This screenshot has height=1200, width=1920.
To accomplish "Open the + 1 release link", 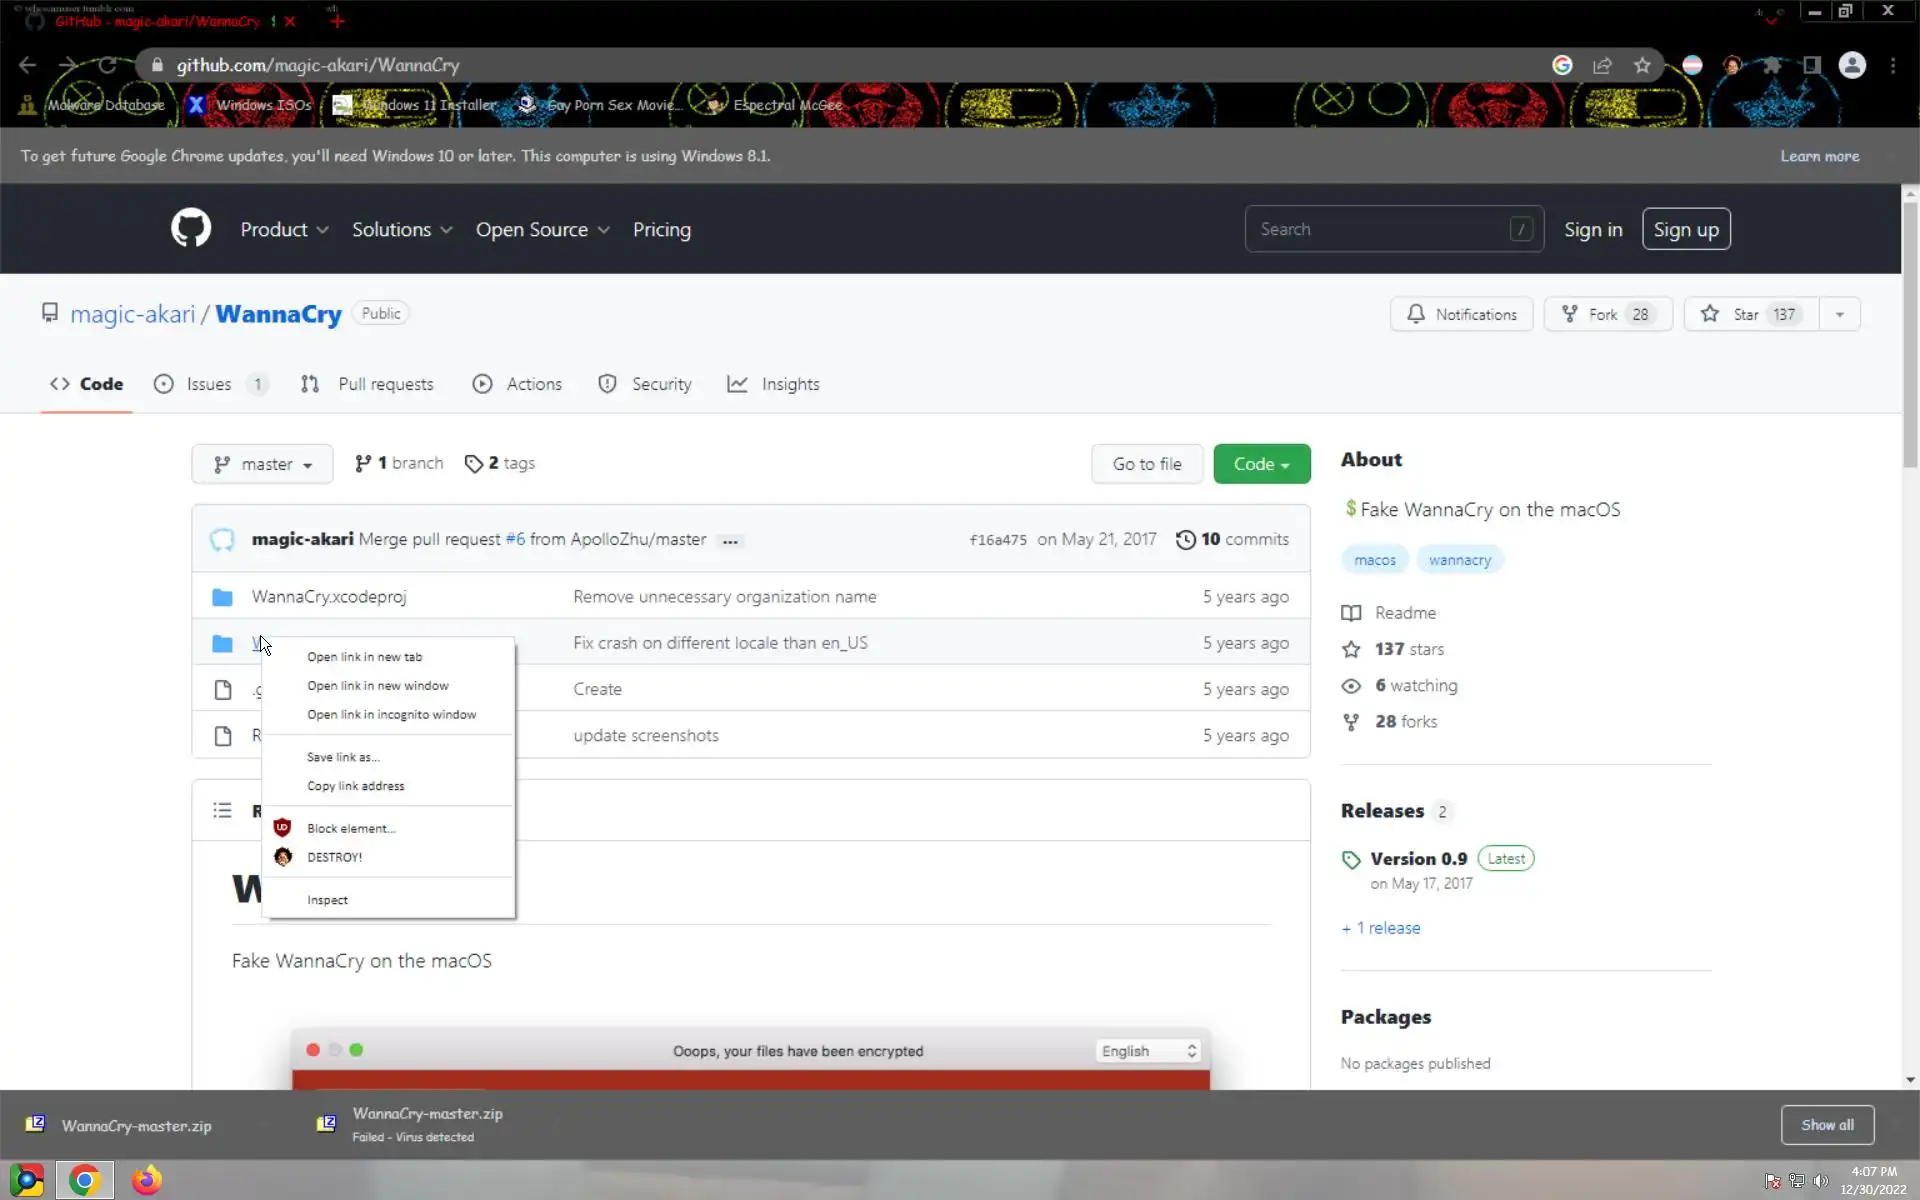I will (x=1380, y=928).
